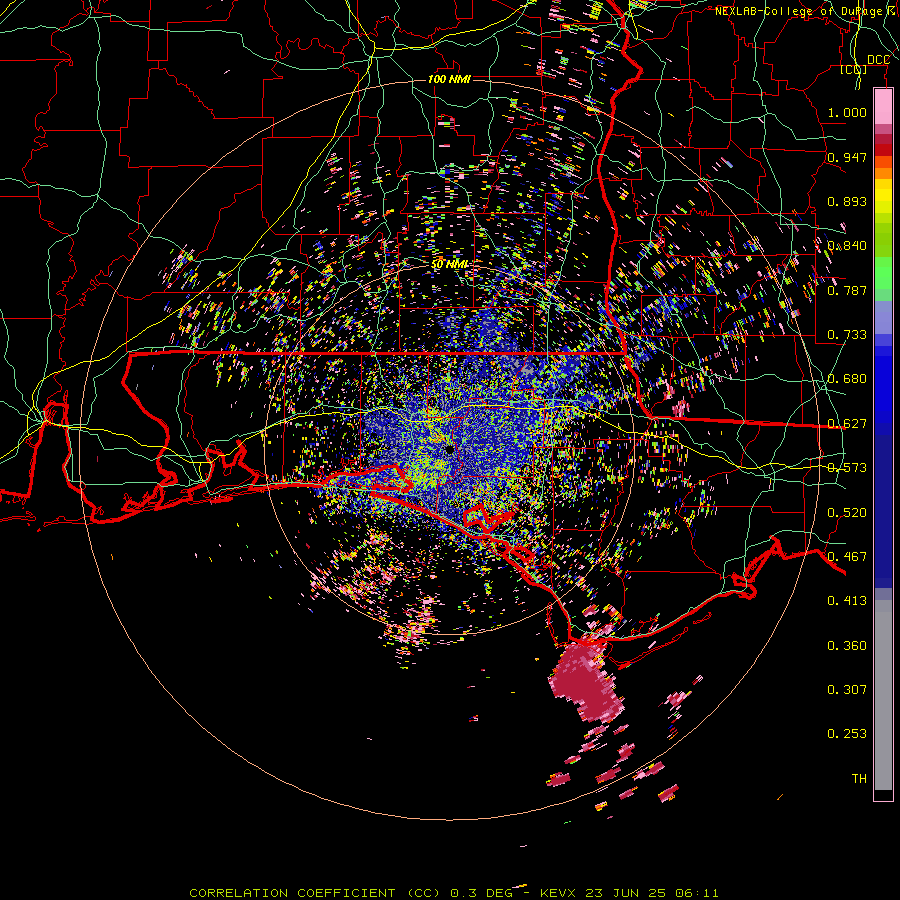Click the CORRELATION COEFFICIENT caption text
The width and height of the screenshot is (900, 900).
click(292, 893)
